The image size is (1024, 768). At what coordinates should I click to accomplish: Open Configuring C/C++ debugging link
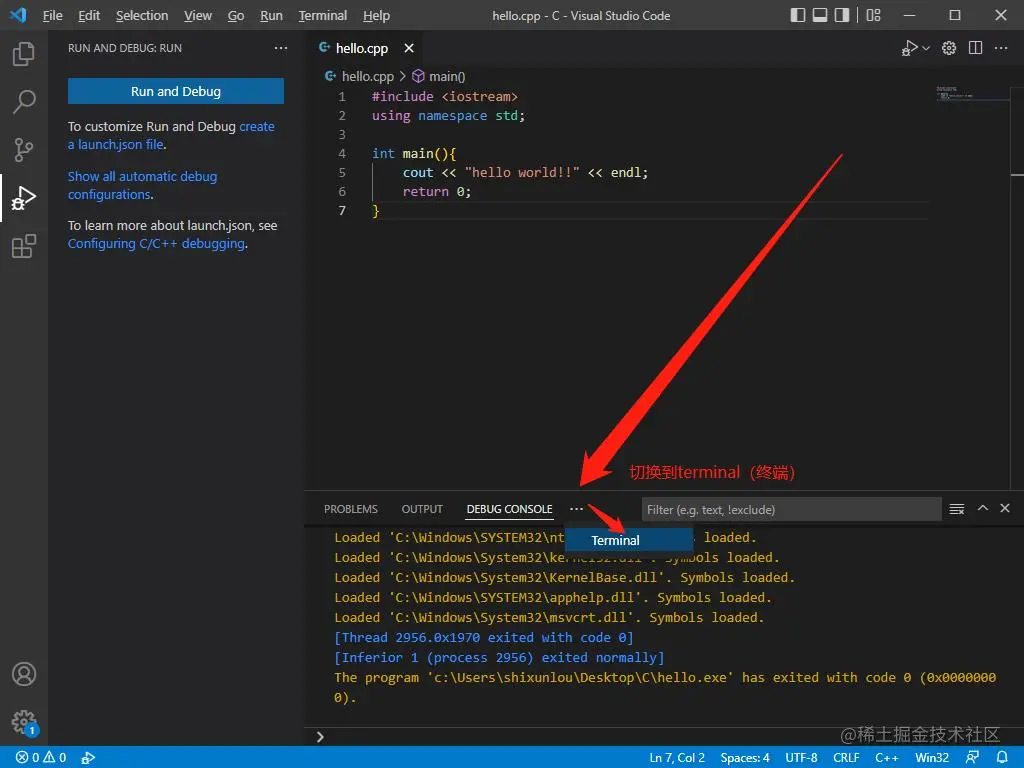point(157,244)
